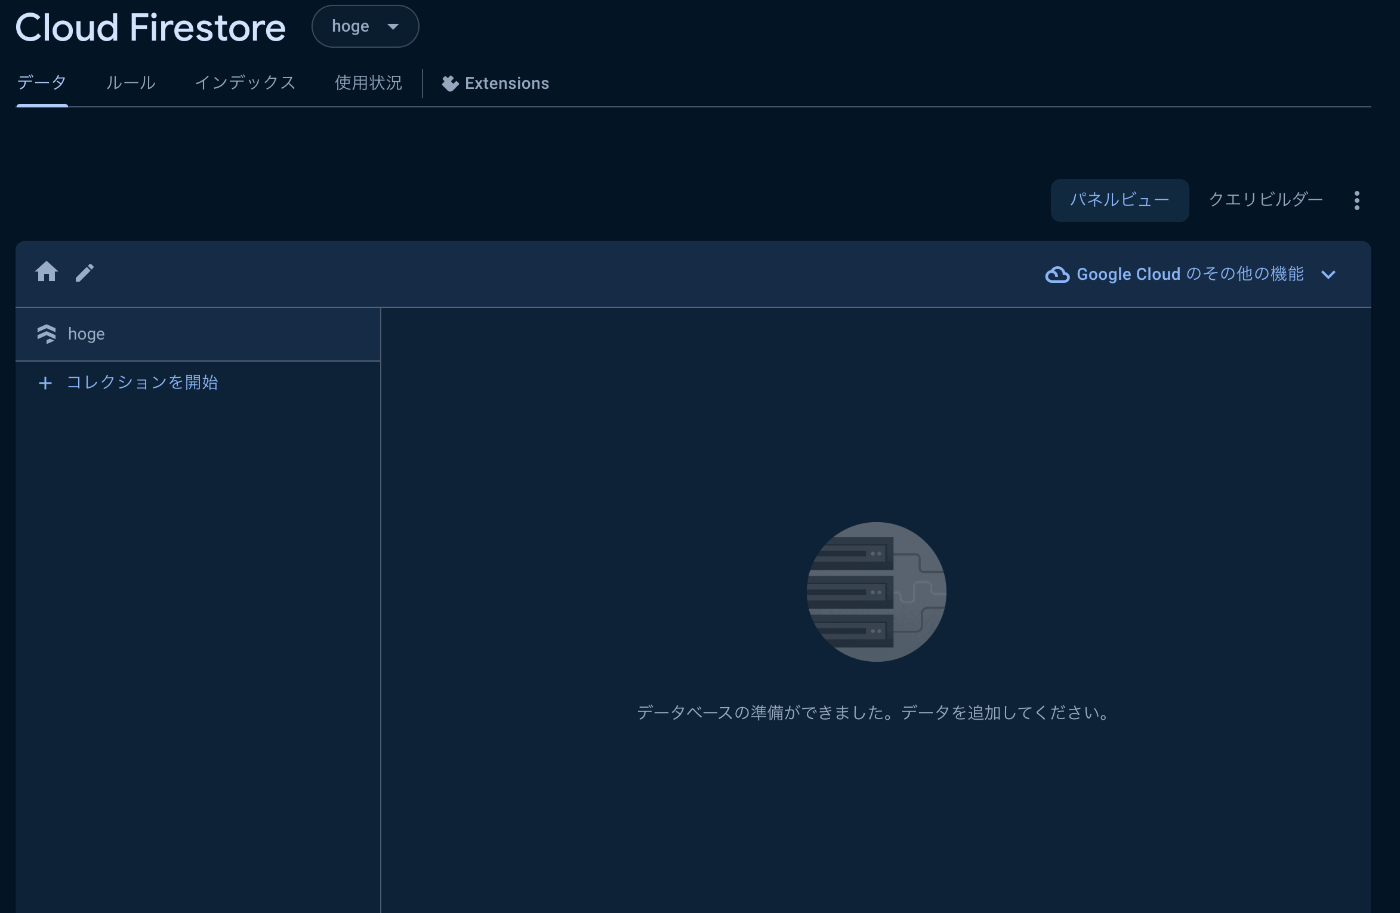Open the インデックス tab
Image resolution: width=1400 pixels, height=913 pixels.
245,83
